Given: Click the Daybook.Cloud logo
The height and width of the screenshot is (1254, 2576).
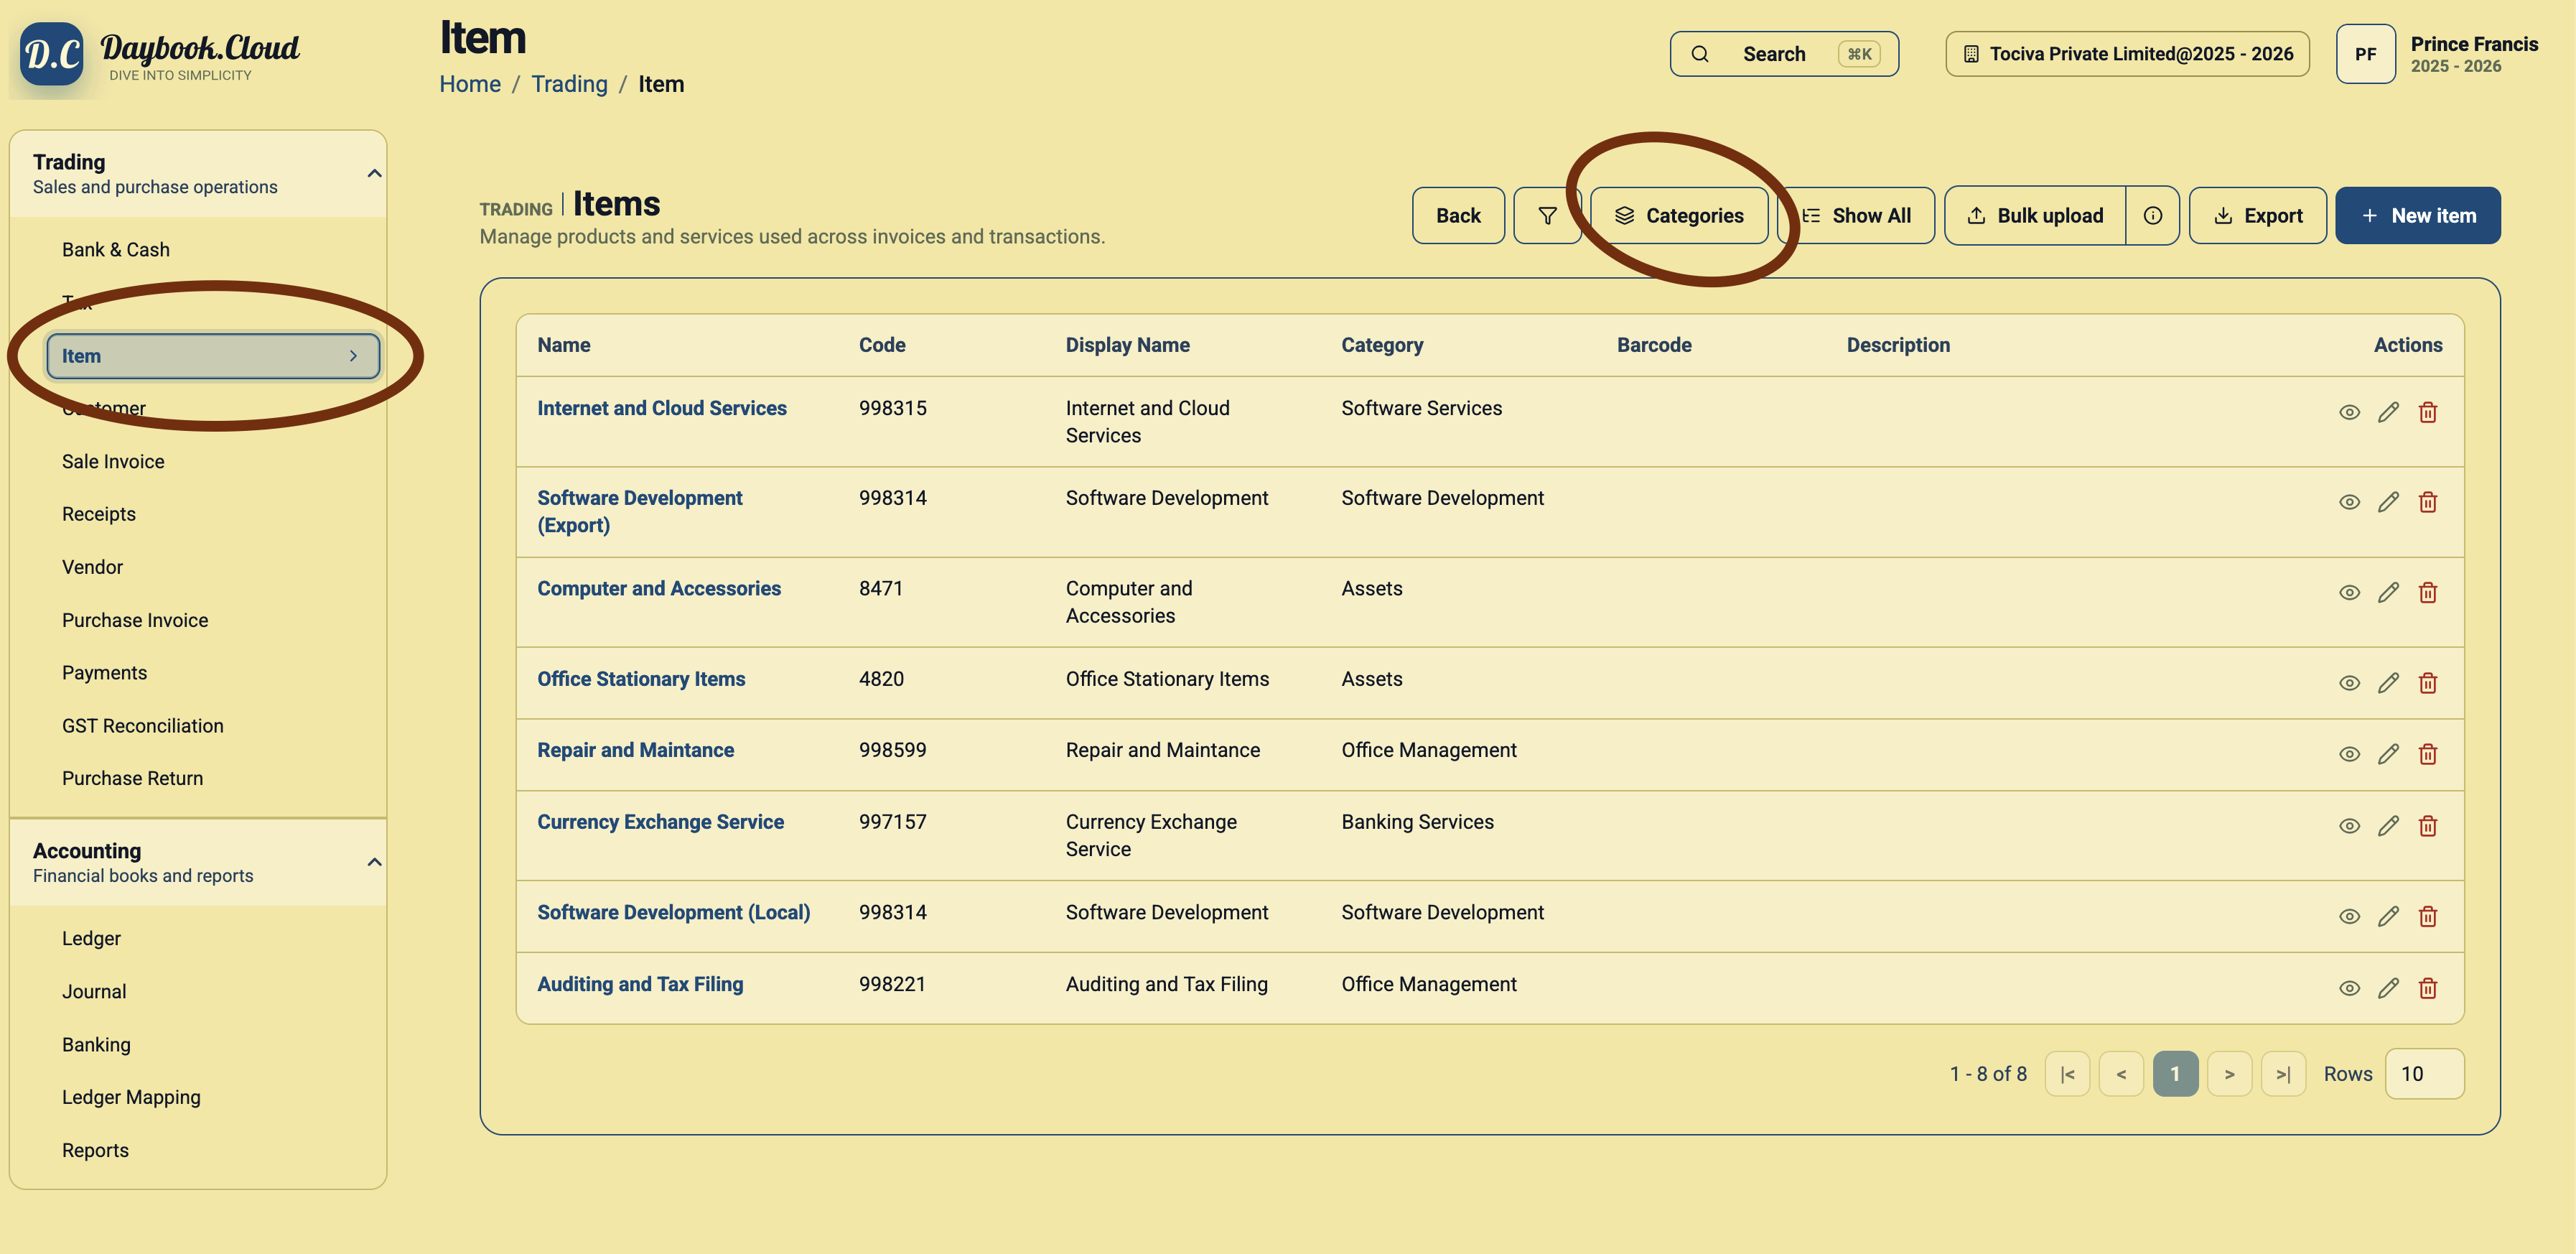Looking at the screenshot, I should pyautogui.click(x=160, y=54).
